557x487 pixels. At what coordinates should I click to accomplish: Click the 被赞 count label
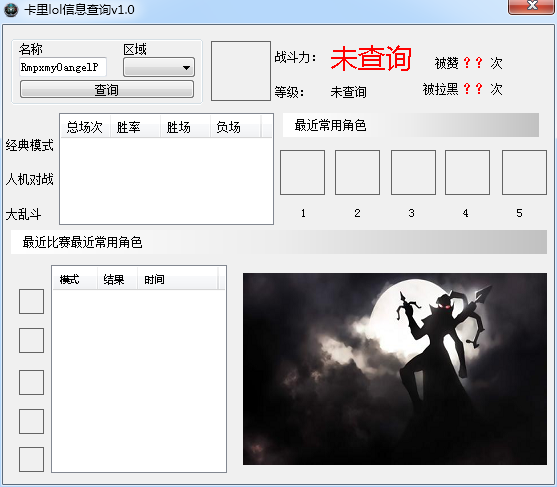click(469, 63)
